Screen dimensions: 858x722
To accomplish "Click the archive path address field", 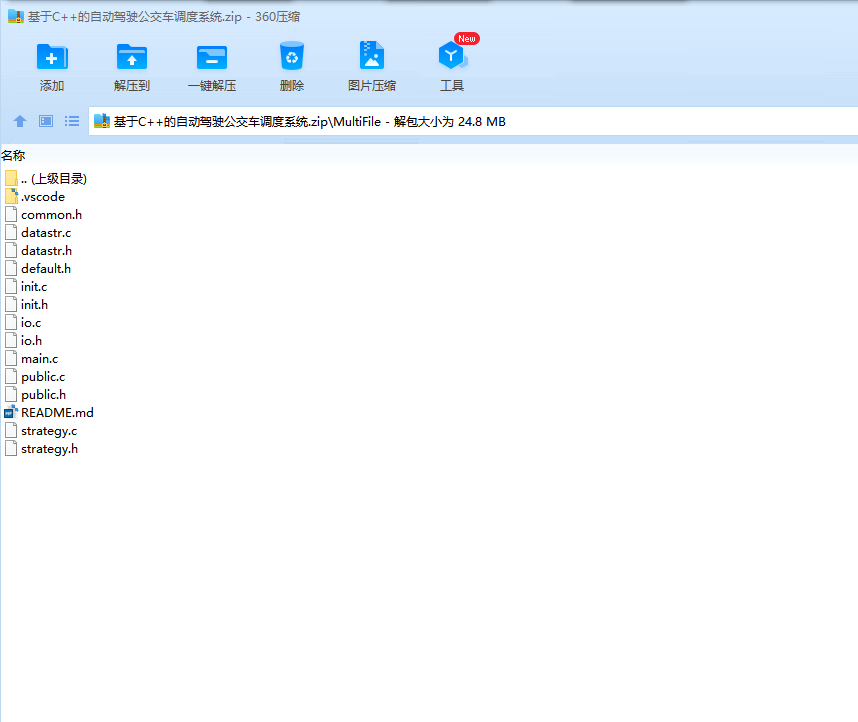I will click(x=473, y=122).
